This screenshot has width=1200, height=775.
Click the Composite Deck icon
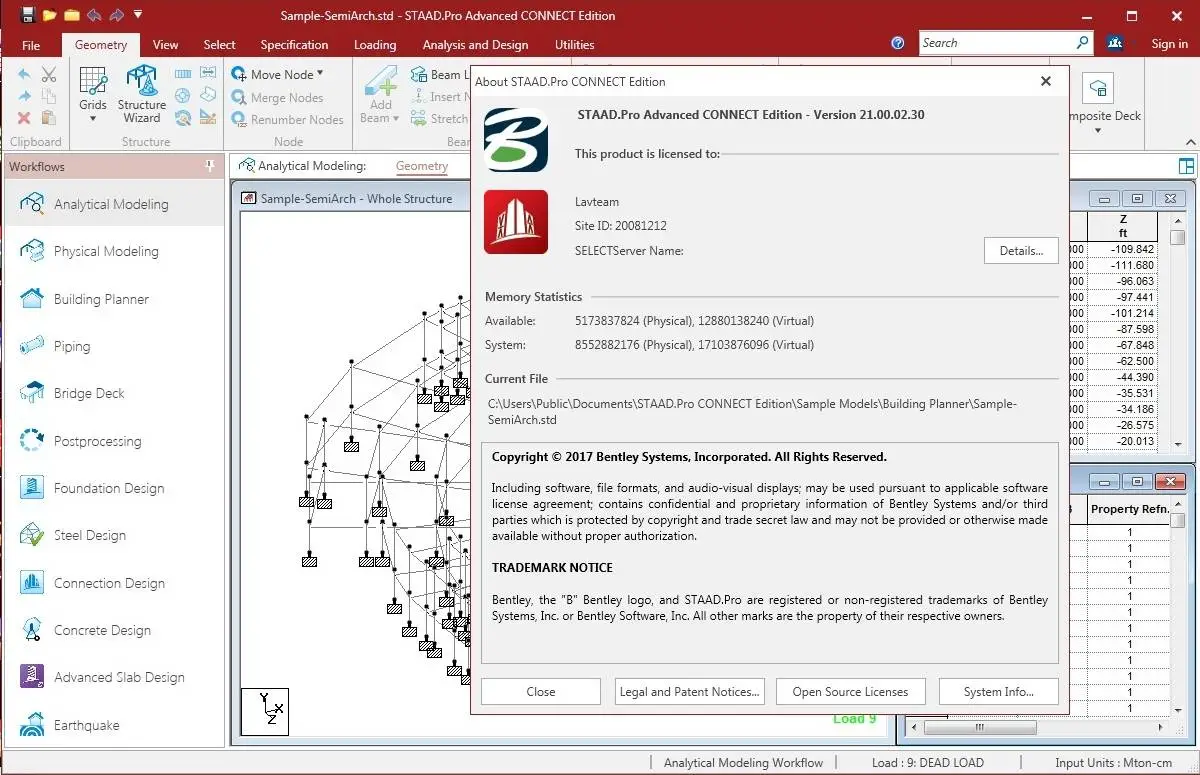[1098, 88]
